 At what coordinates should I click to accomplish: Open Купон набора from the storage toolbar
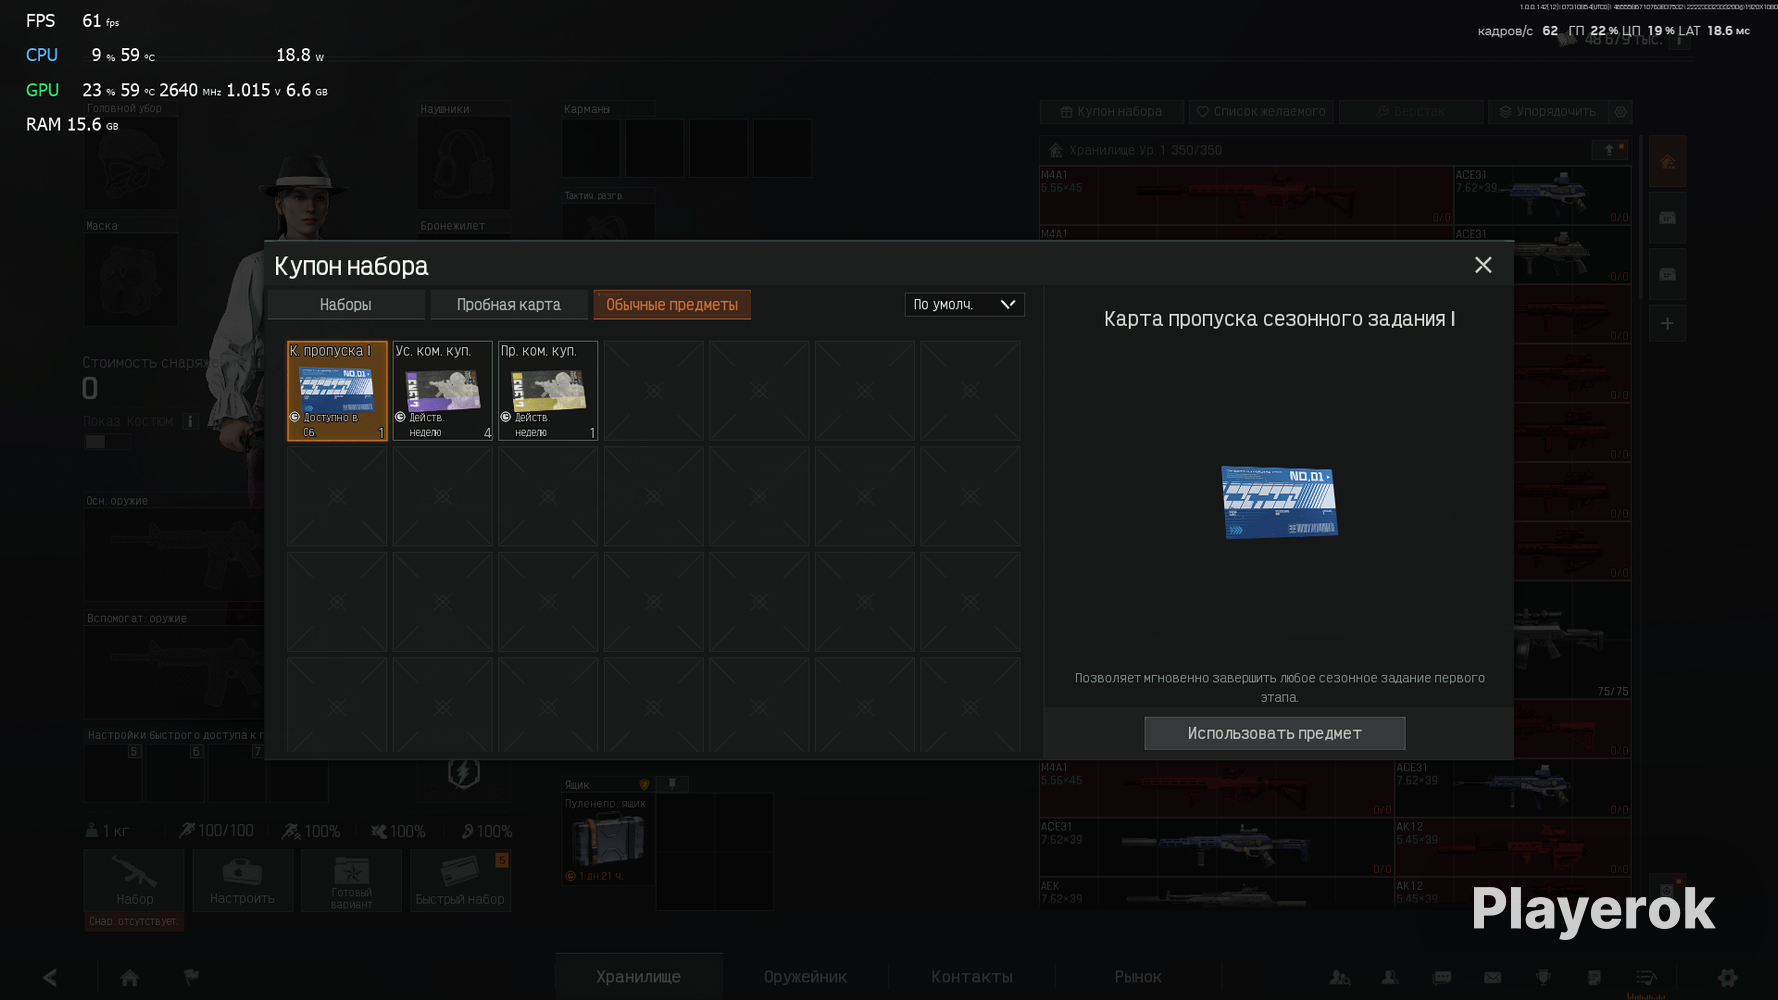point(1112,112)
